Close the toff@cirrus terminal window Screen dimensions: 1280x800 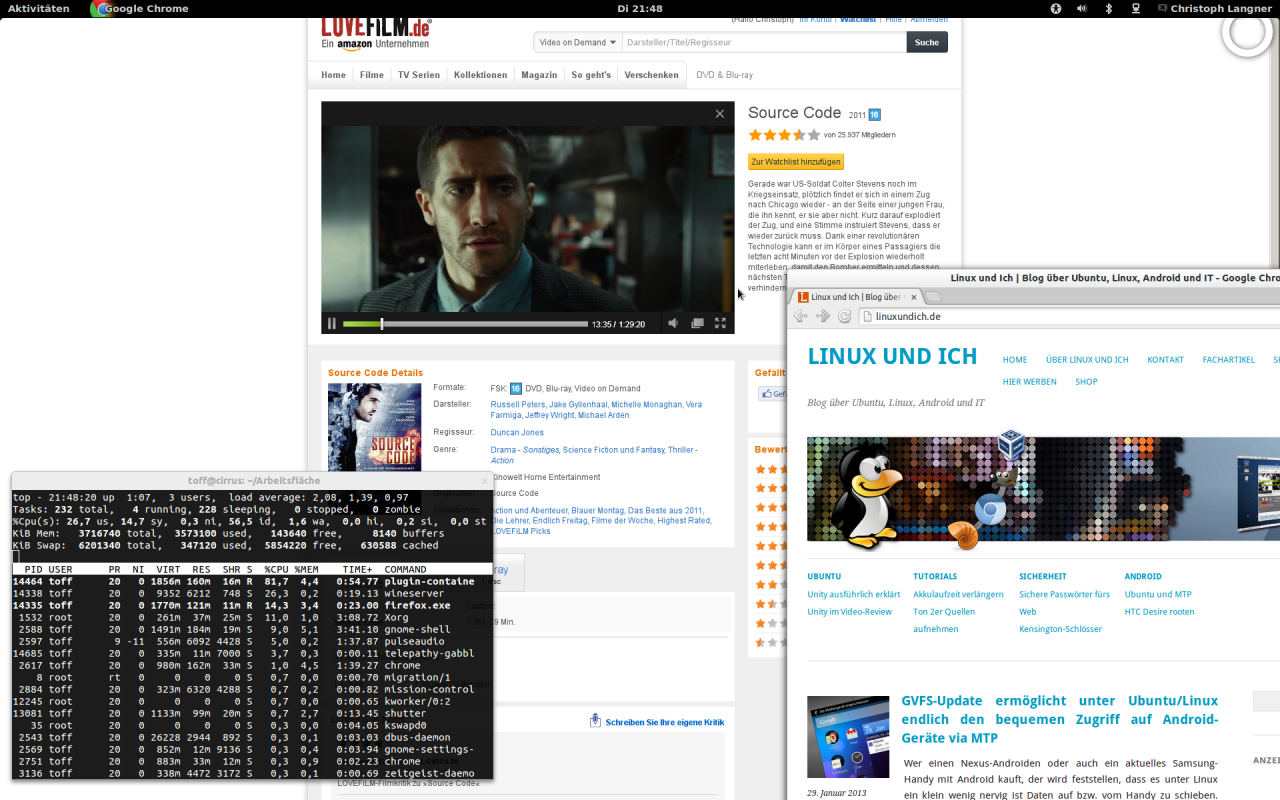[x=485, y=481]
